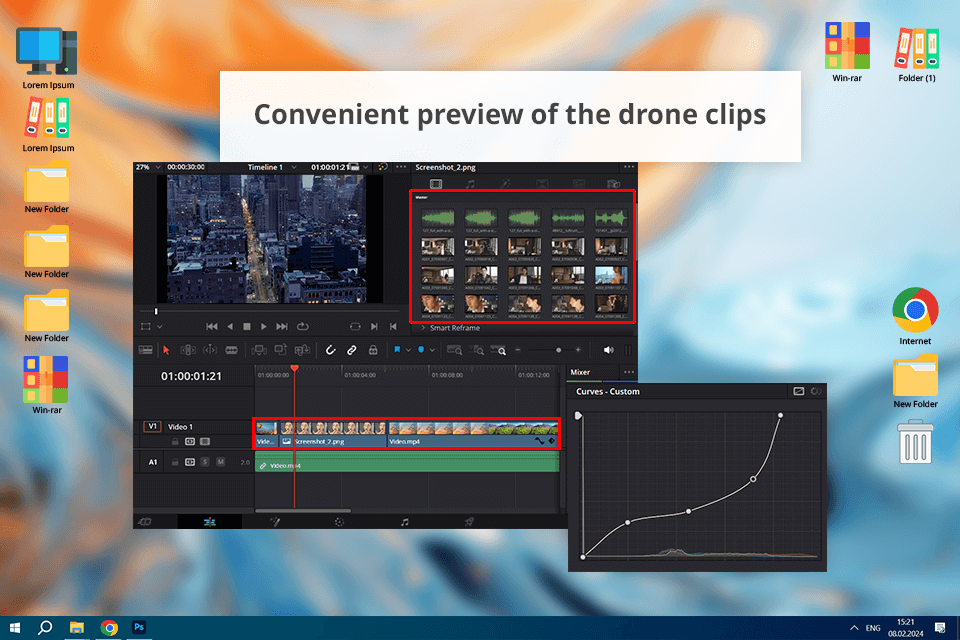Click the Replace Clip icon in toolbar
960x640 pixels.
302,350
